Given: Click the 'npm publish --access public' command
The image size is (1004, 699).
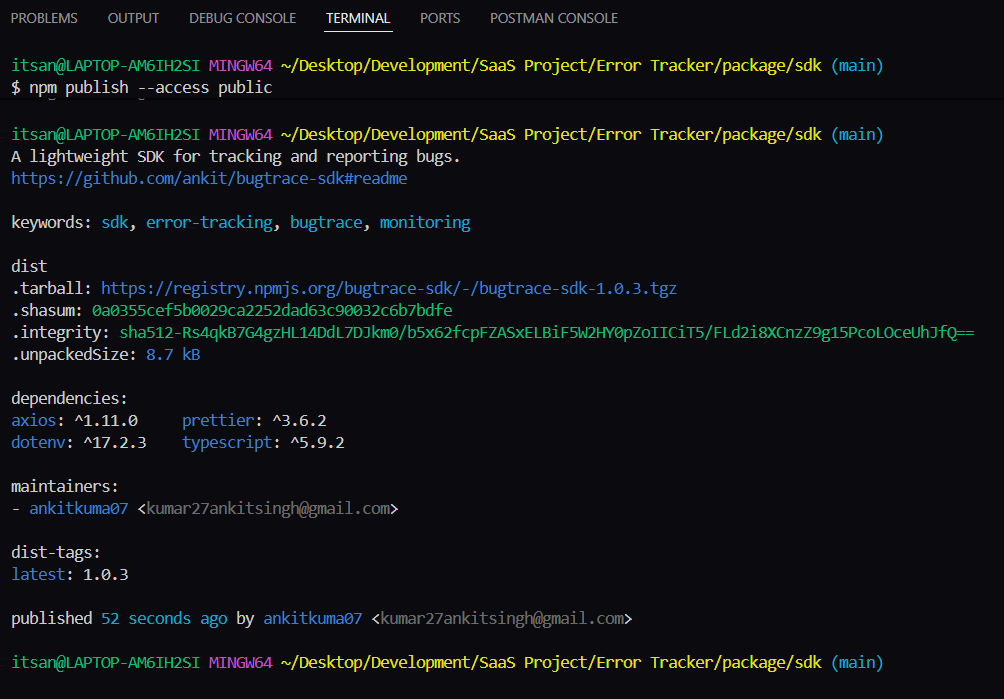Looking at the screenshot, I should click(150, 88).
